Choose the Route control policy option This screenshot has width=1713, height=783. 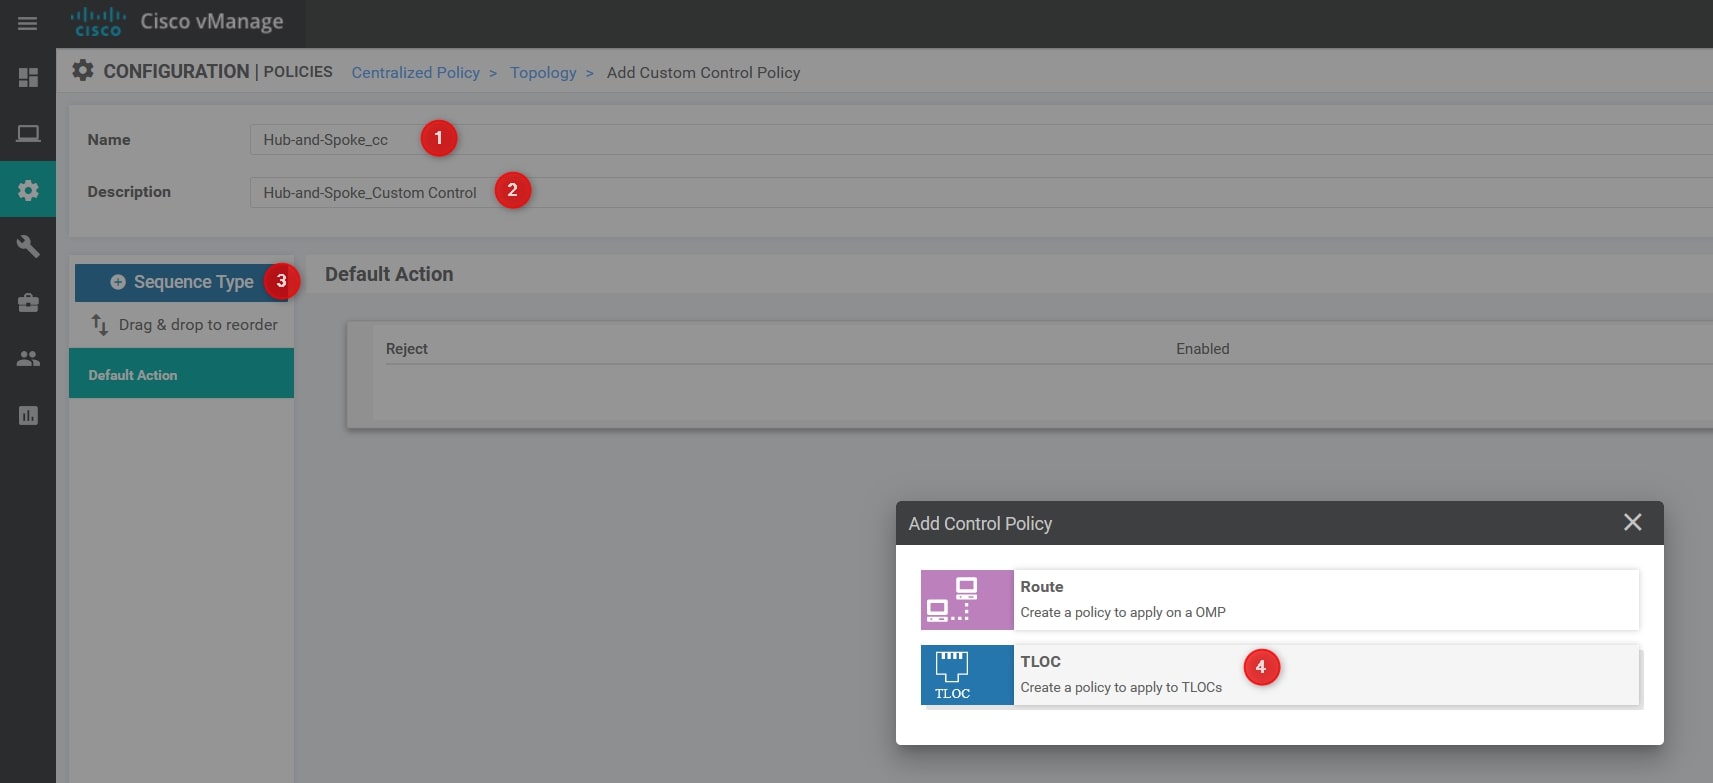1325,600
